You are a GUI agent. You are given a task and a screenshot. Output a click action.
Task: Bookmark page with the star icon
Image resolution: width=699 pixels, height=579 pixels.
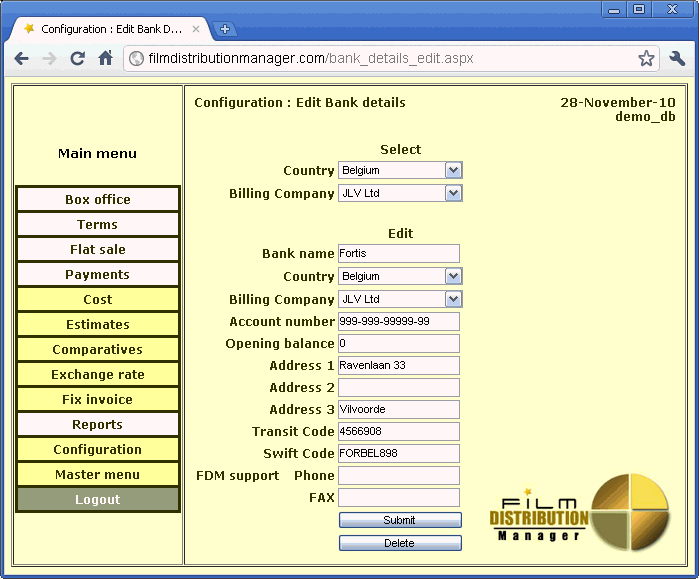point(646,58)
